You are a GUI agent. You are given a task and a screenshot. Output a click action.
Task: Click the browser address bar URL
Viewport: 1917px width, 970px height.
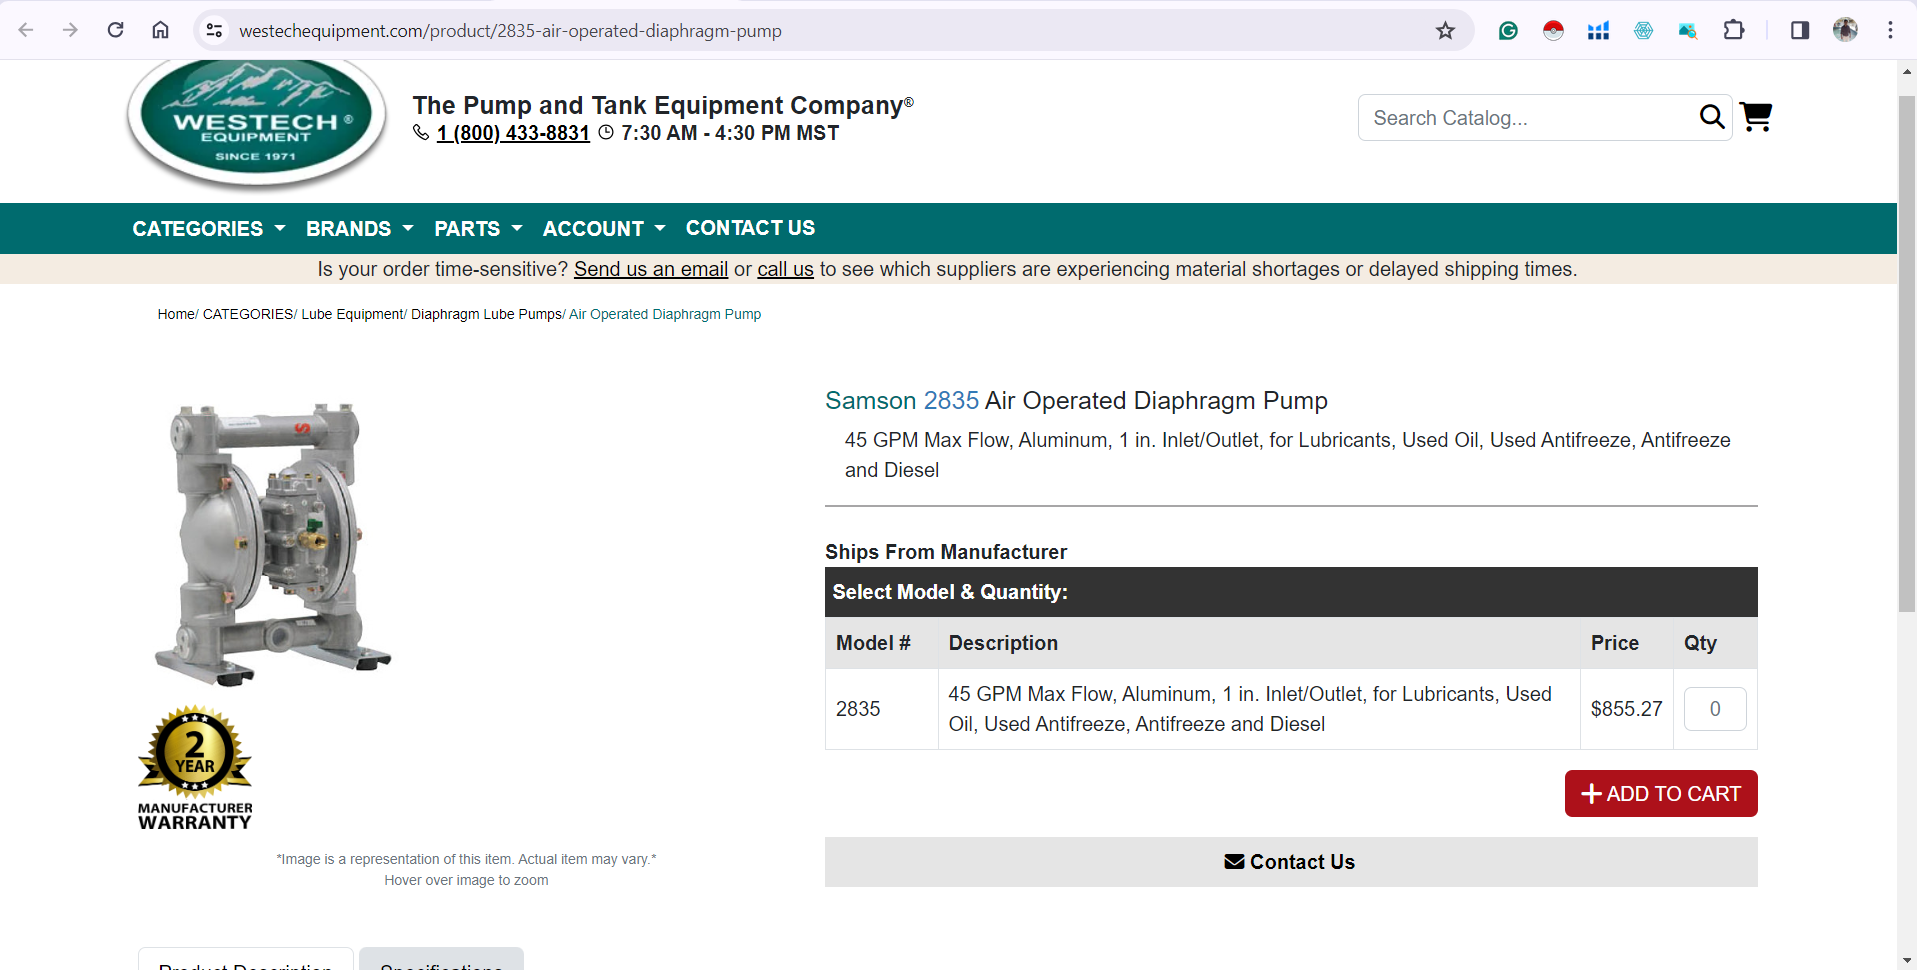pyautogui.click(x=510, y=31)
